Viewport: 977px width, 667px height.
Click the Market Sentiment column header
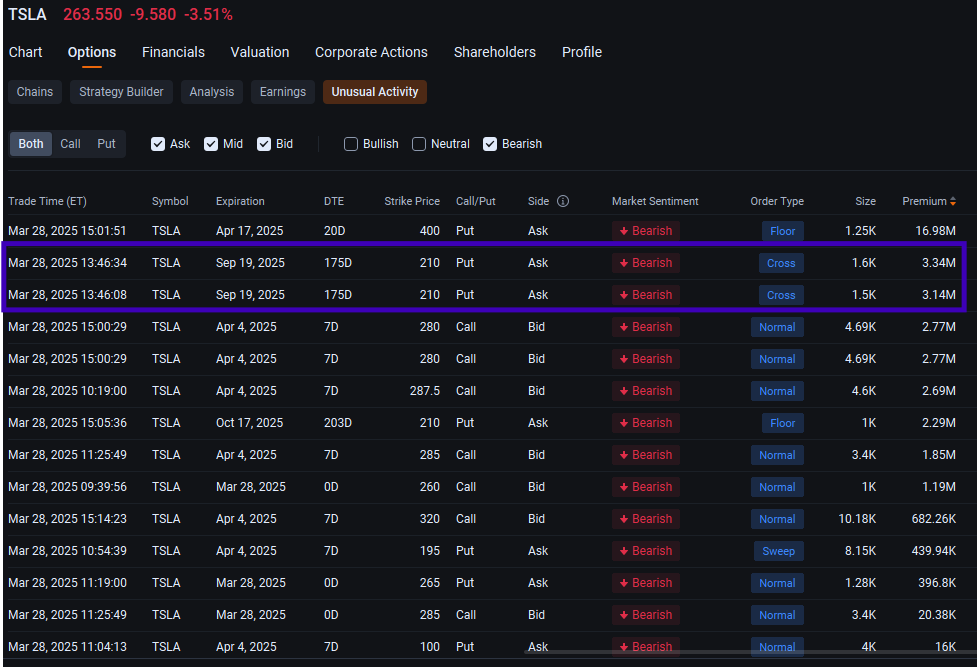click(x=655, y=201)
